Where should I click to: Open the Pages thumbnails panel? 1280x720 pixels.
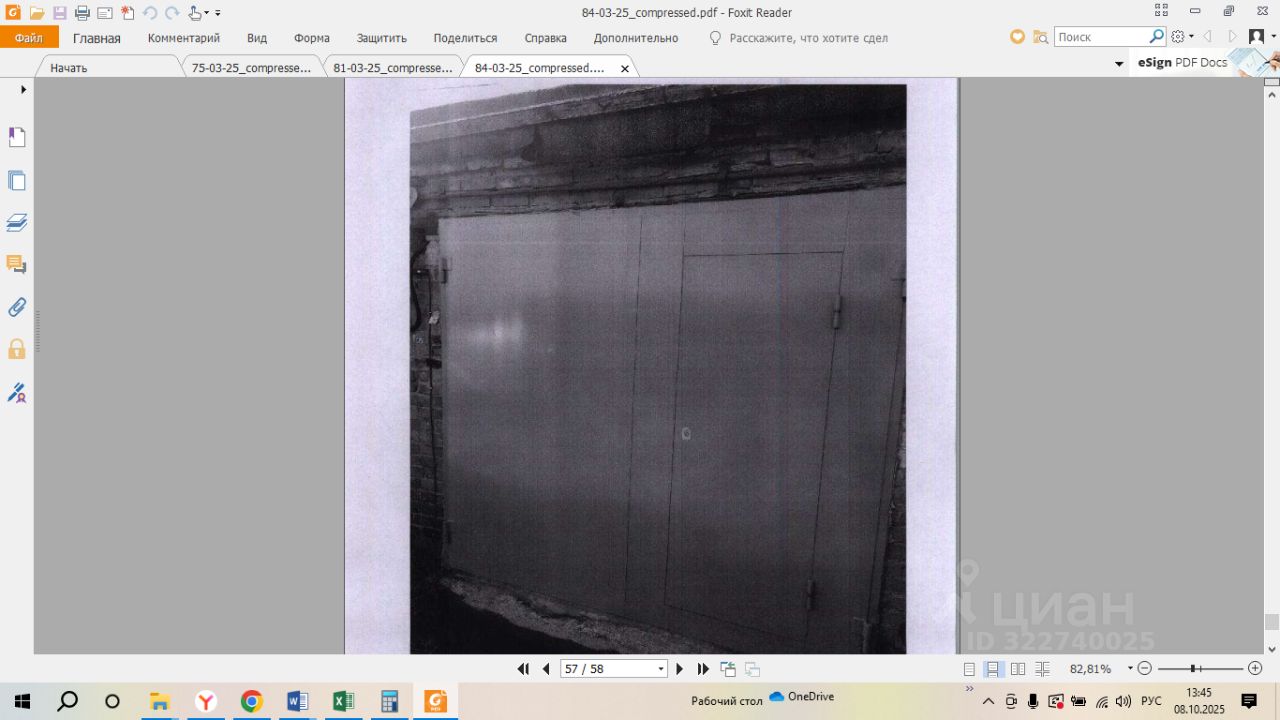click(x=17, y=181)
